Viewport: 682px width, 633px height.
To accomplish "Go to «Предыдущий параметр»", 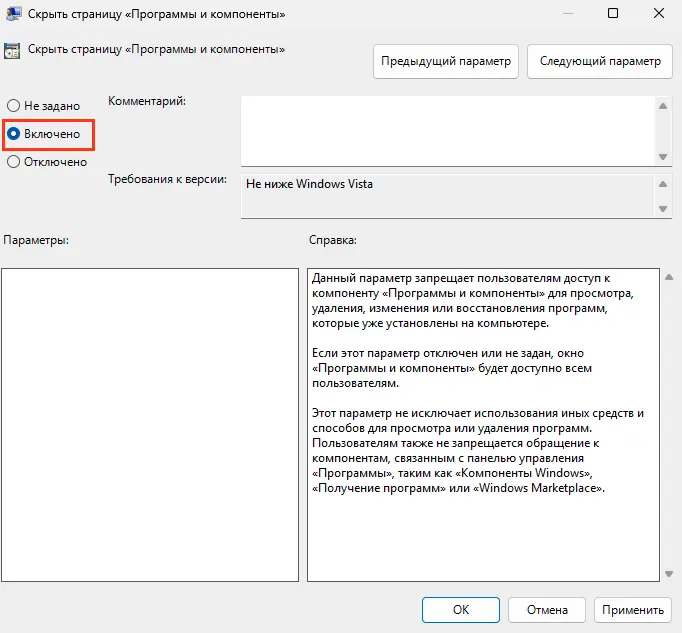I will [446, 61].
